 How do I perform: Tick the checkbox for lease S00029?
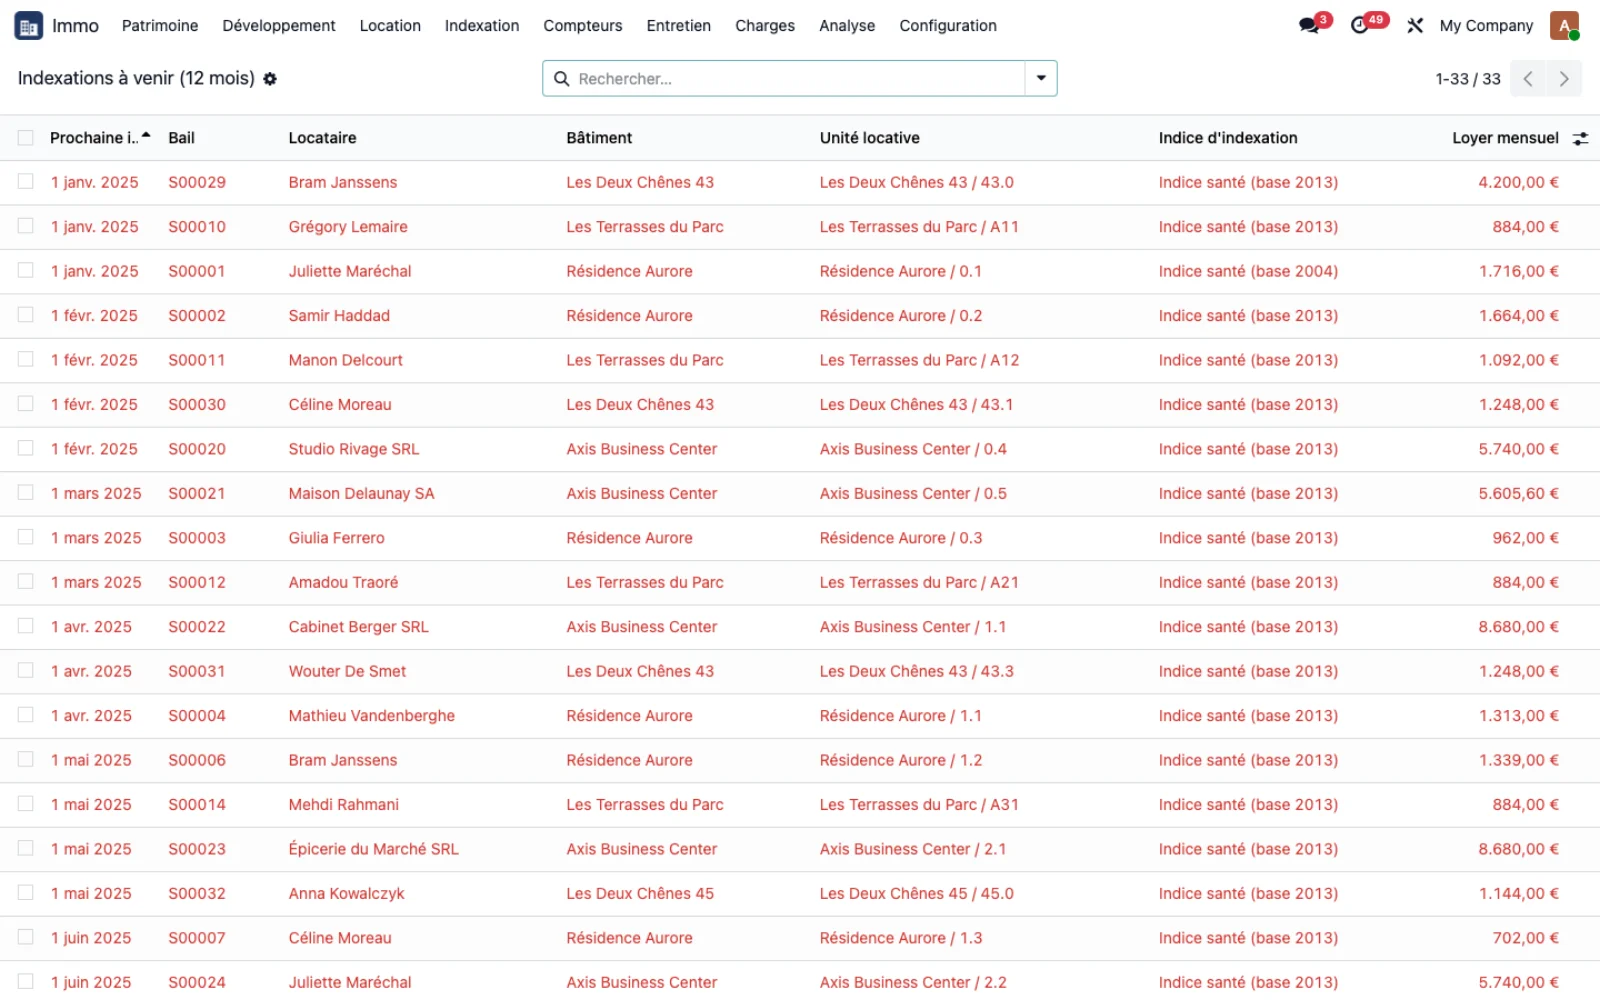[x=26, y=182]
